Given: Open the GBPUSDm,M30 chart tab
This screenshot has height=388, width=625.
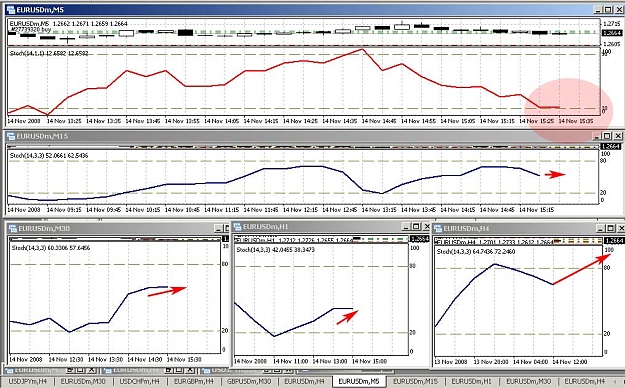Looking at the screenshot, I should click(x=249, y=382).
